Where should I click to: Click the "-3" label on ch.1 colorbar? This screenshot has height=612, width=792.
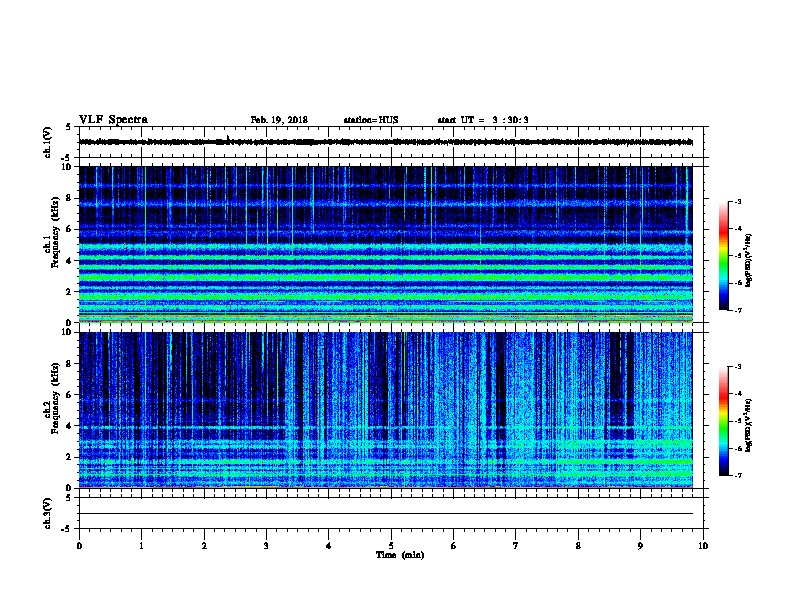click(738, 202)
